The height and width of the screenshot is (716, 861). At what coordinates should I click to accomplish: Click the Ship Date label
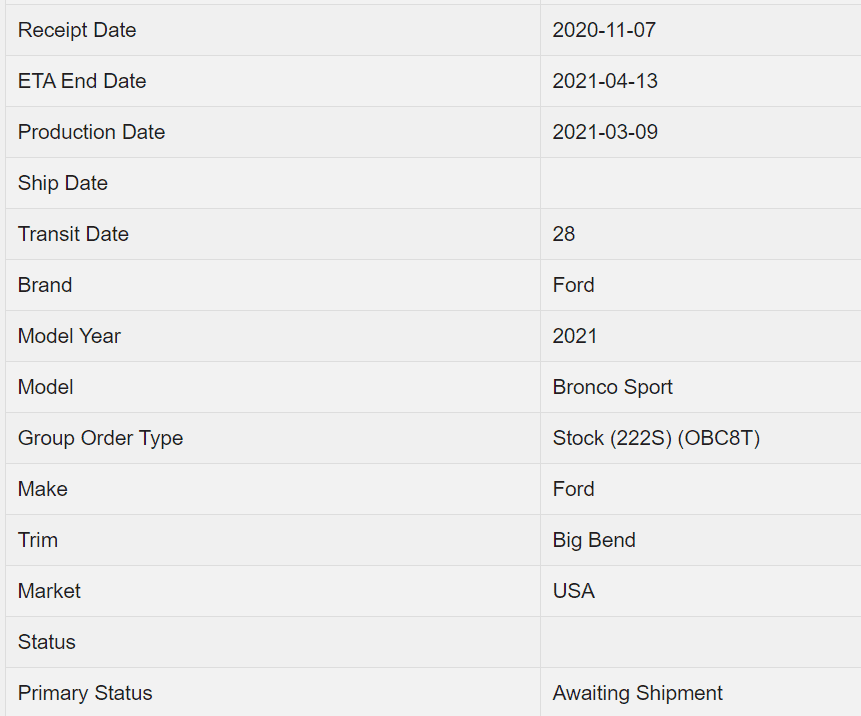(x=63, y=183)
